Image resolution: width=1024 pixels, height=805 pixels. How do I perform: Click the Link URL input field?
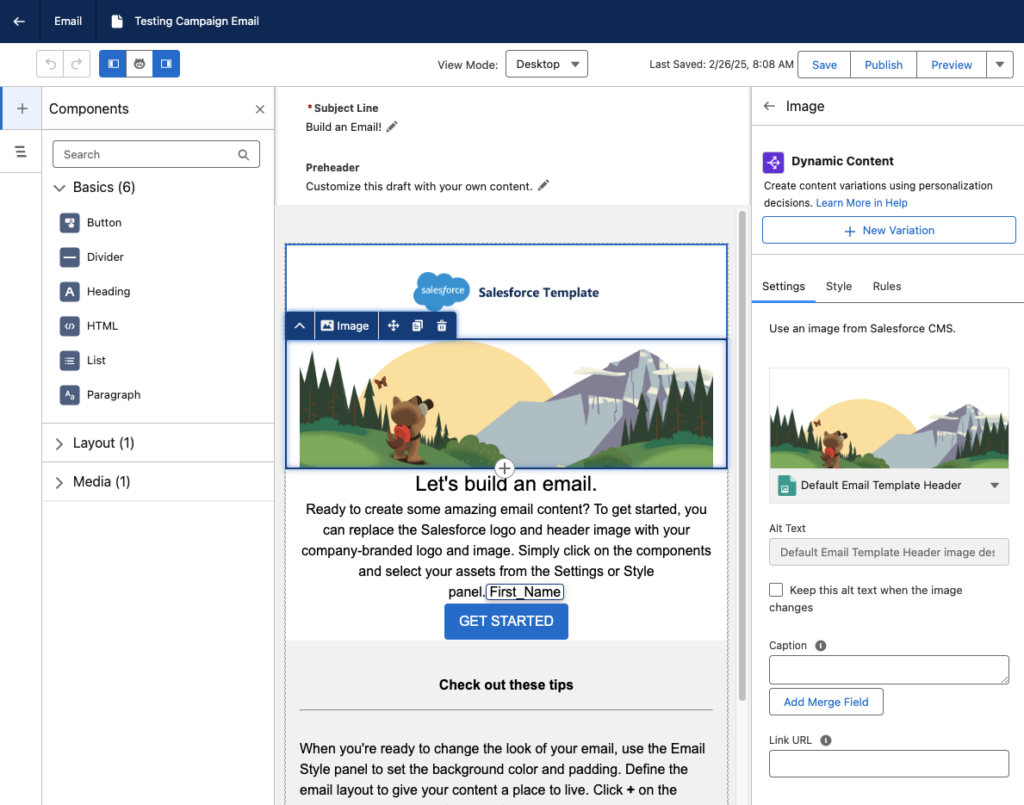(x=888, y=764)
